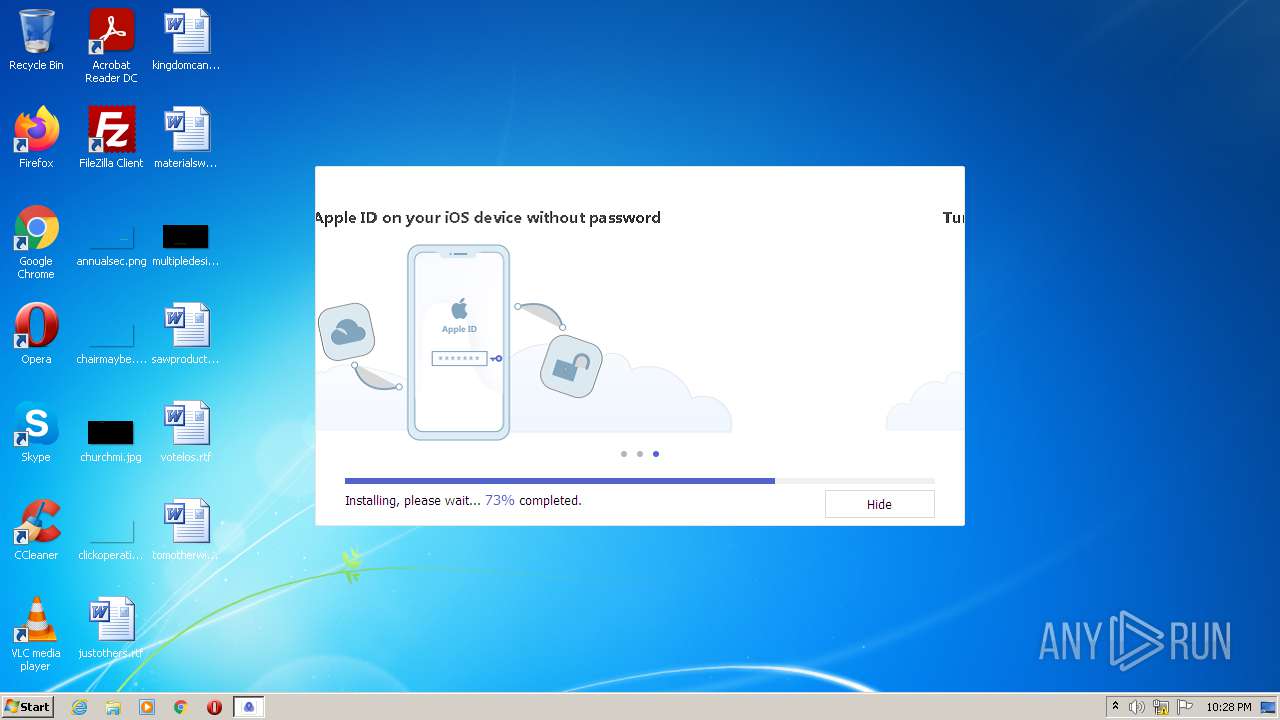Click the taskbar clock showing 10:28 PM
This screenshot has width=1280, height=720.
coord(1229,707)
